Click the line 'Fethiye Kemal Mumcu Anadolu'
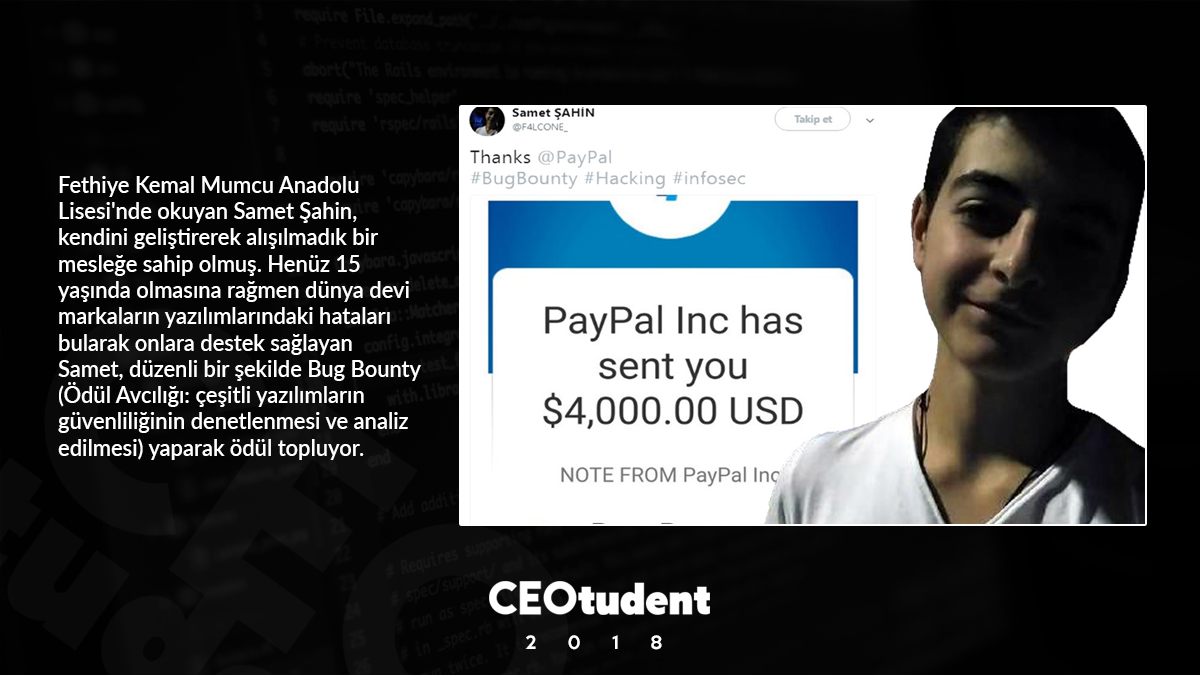 (x=209, y=186)
